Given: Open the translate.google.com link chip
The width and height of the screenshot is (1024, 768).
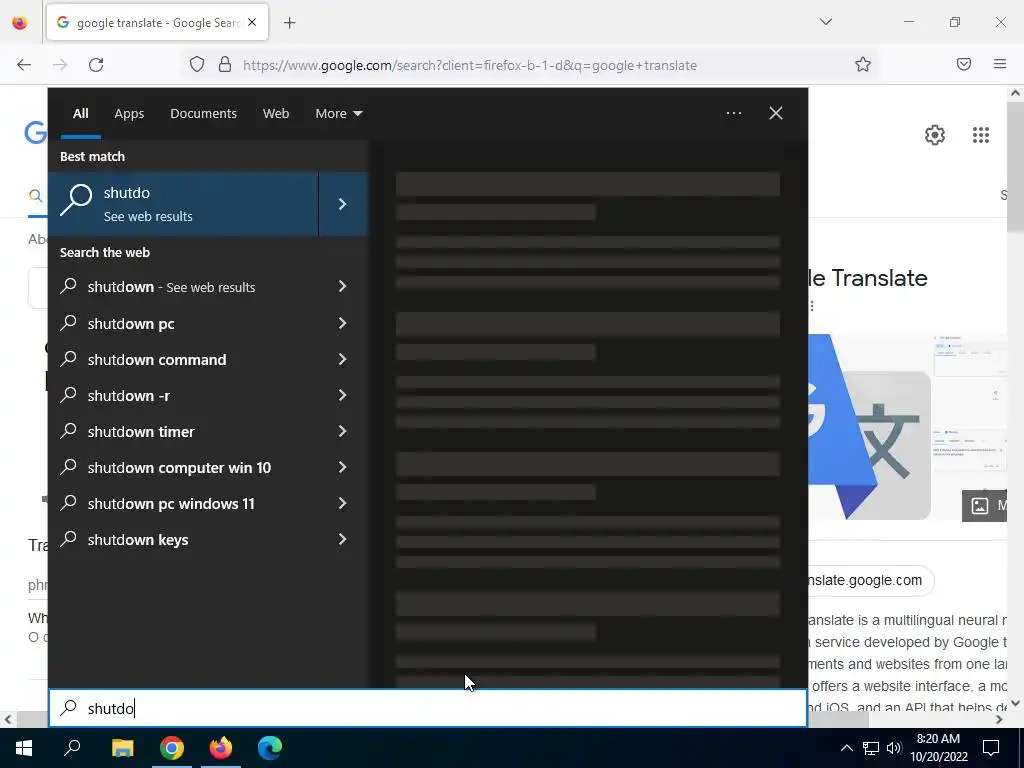Looking at the screenshot, I should pyautogui.click(x=870, y=580).
